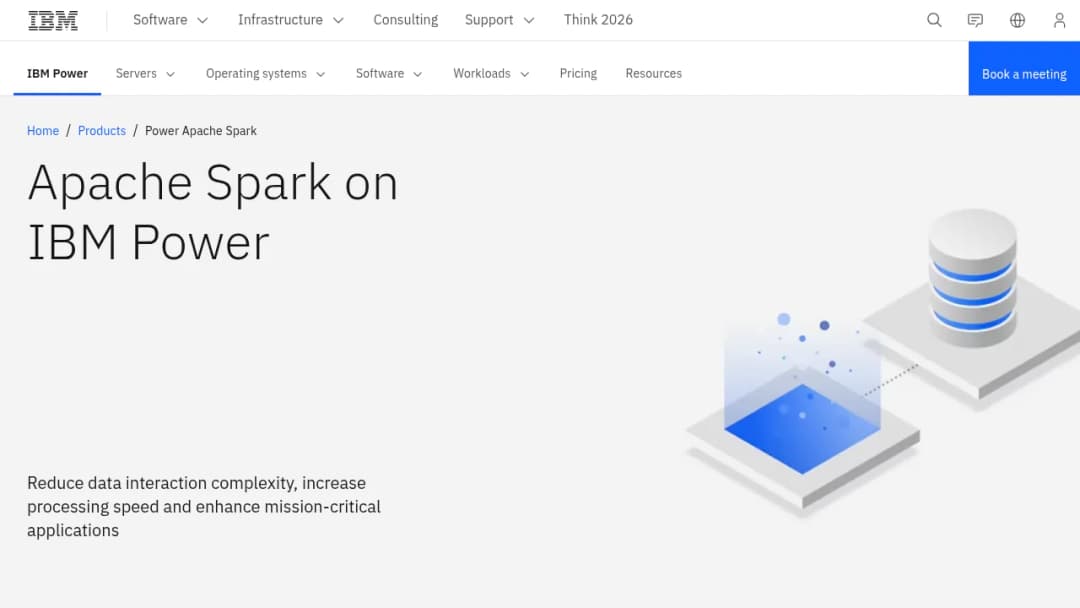This screenshot has height=608, width=1080.
Task: Open the Pricing page
Action: click(578, 73)
